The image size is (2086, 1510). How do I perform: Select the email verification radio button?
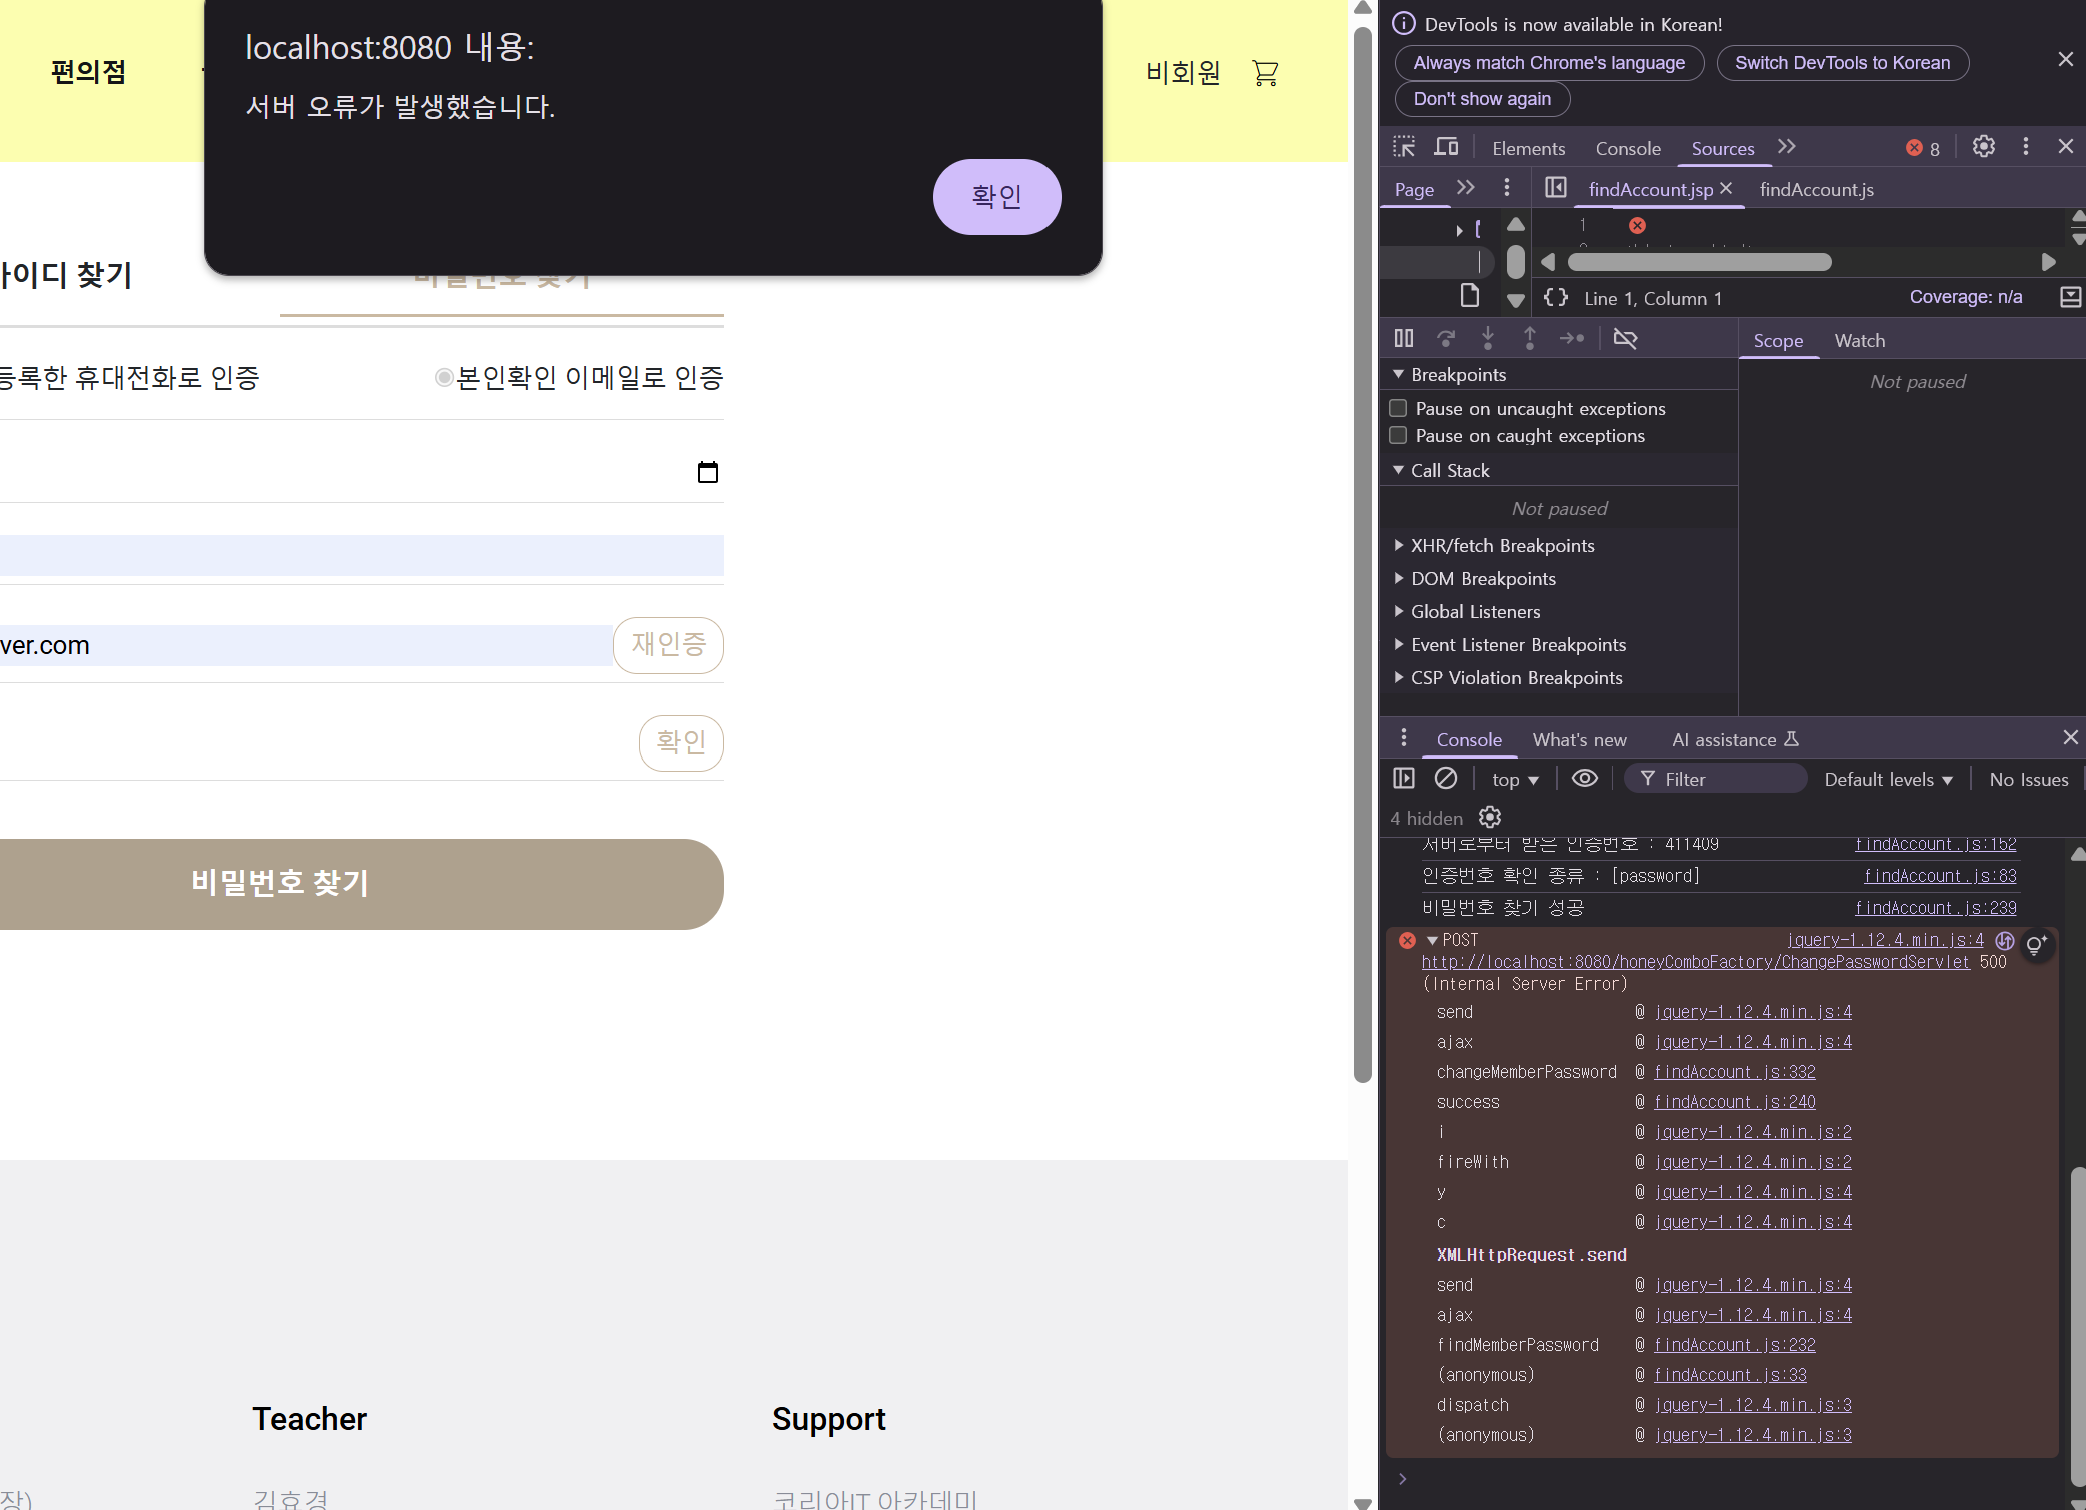[x=444, y=378]
